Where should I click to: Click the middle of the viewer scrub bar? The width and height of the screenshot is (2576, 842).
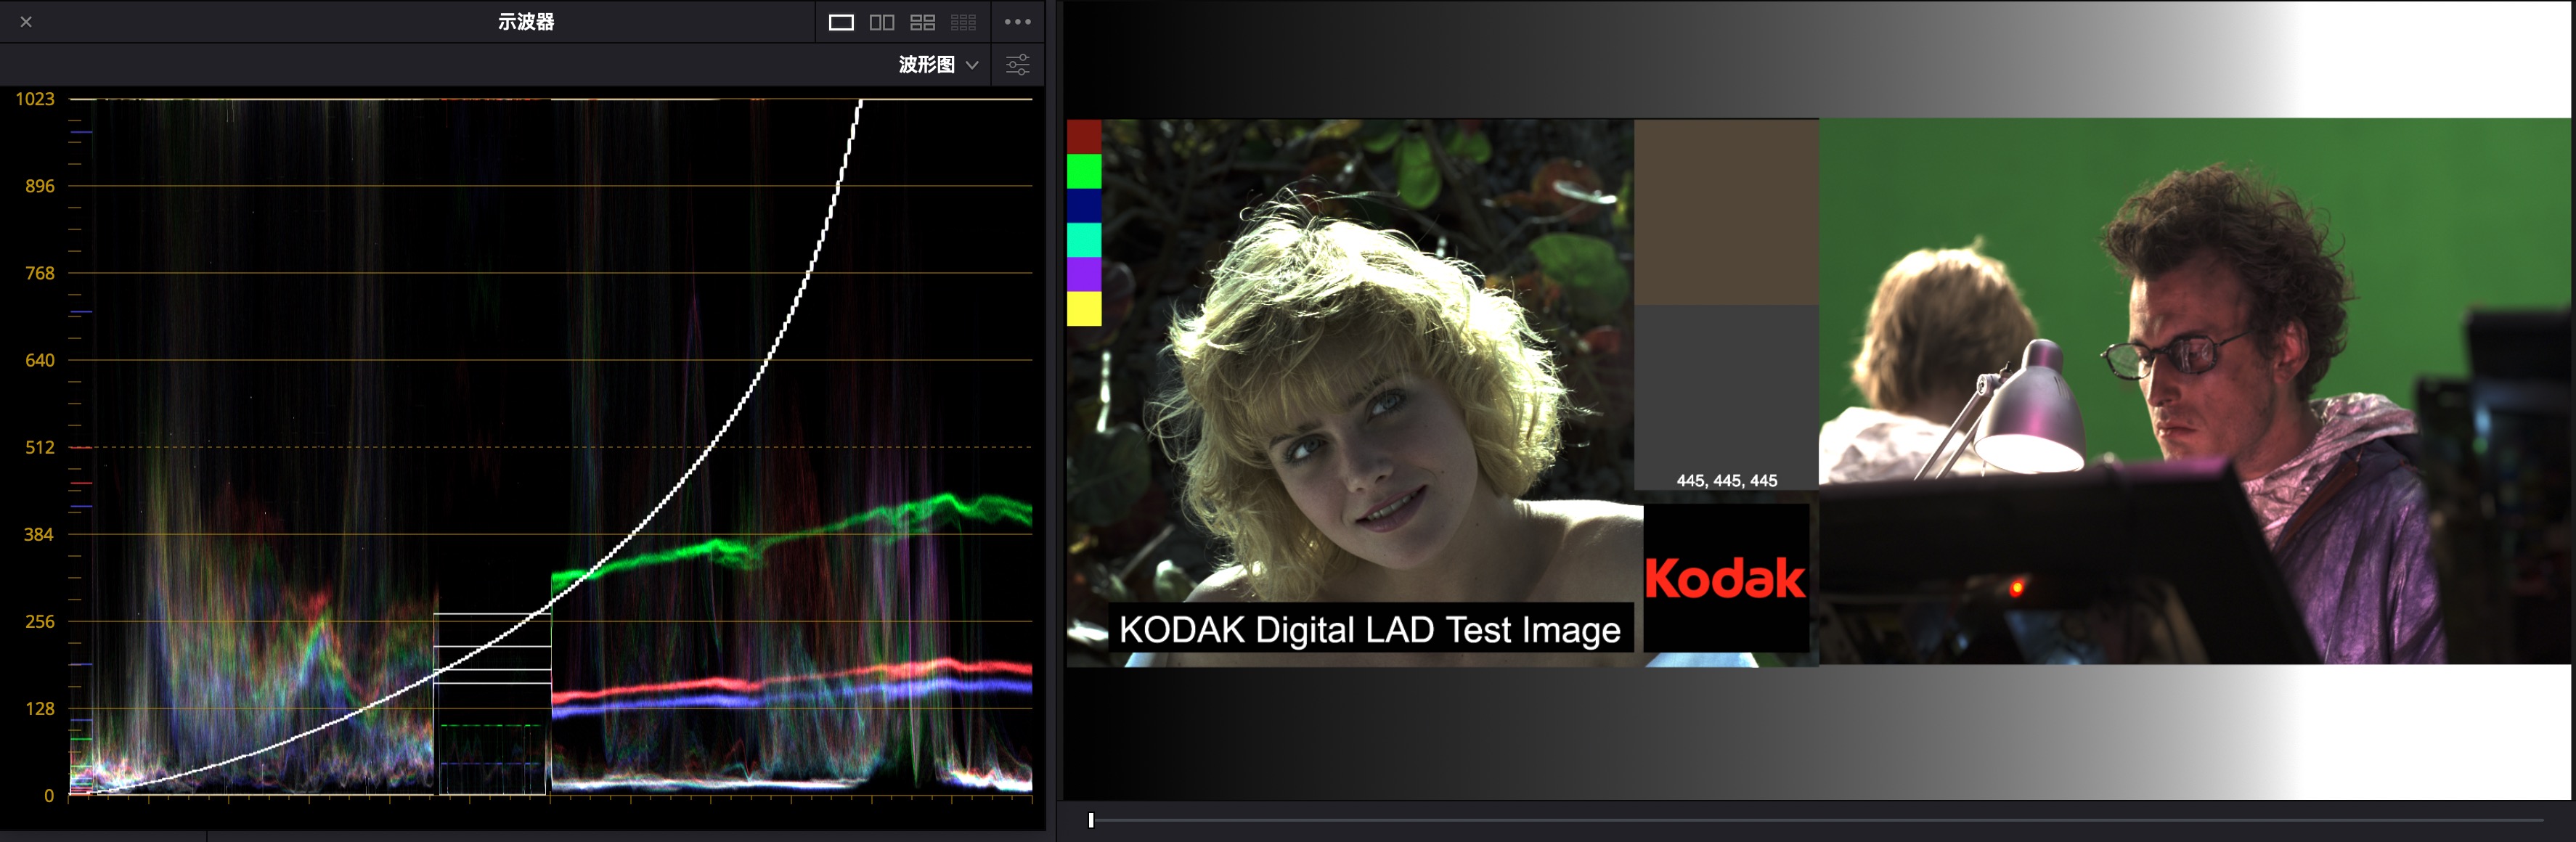(1816, 820)
